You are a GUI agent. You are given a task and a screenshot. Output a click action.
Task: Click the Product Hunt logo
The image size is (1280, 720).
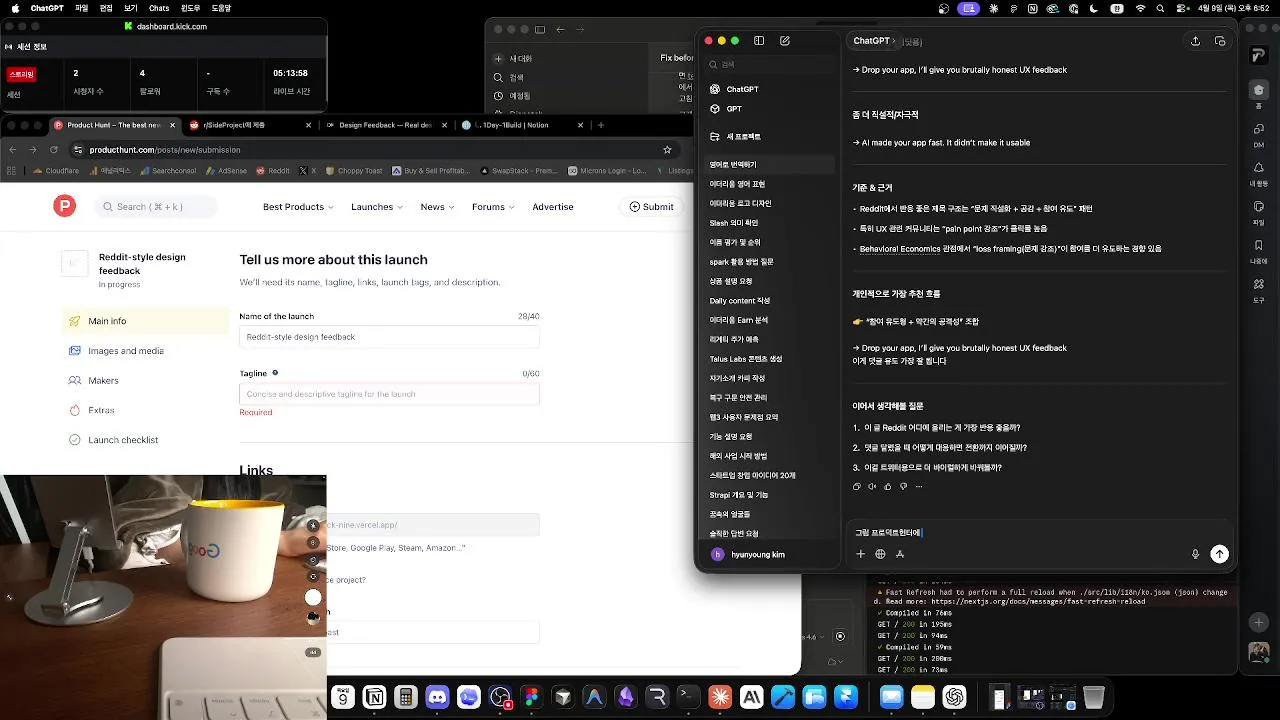(x=64, y=206)
